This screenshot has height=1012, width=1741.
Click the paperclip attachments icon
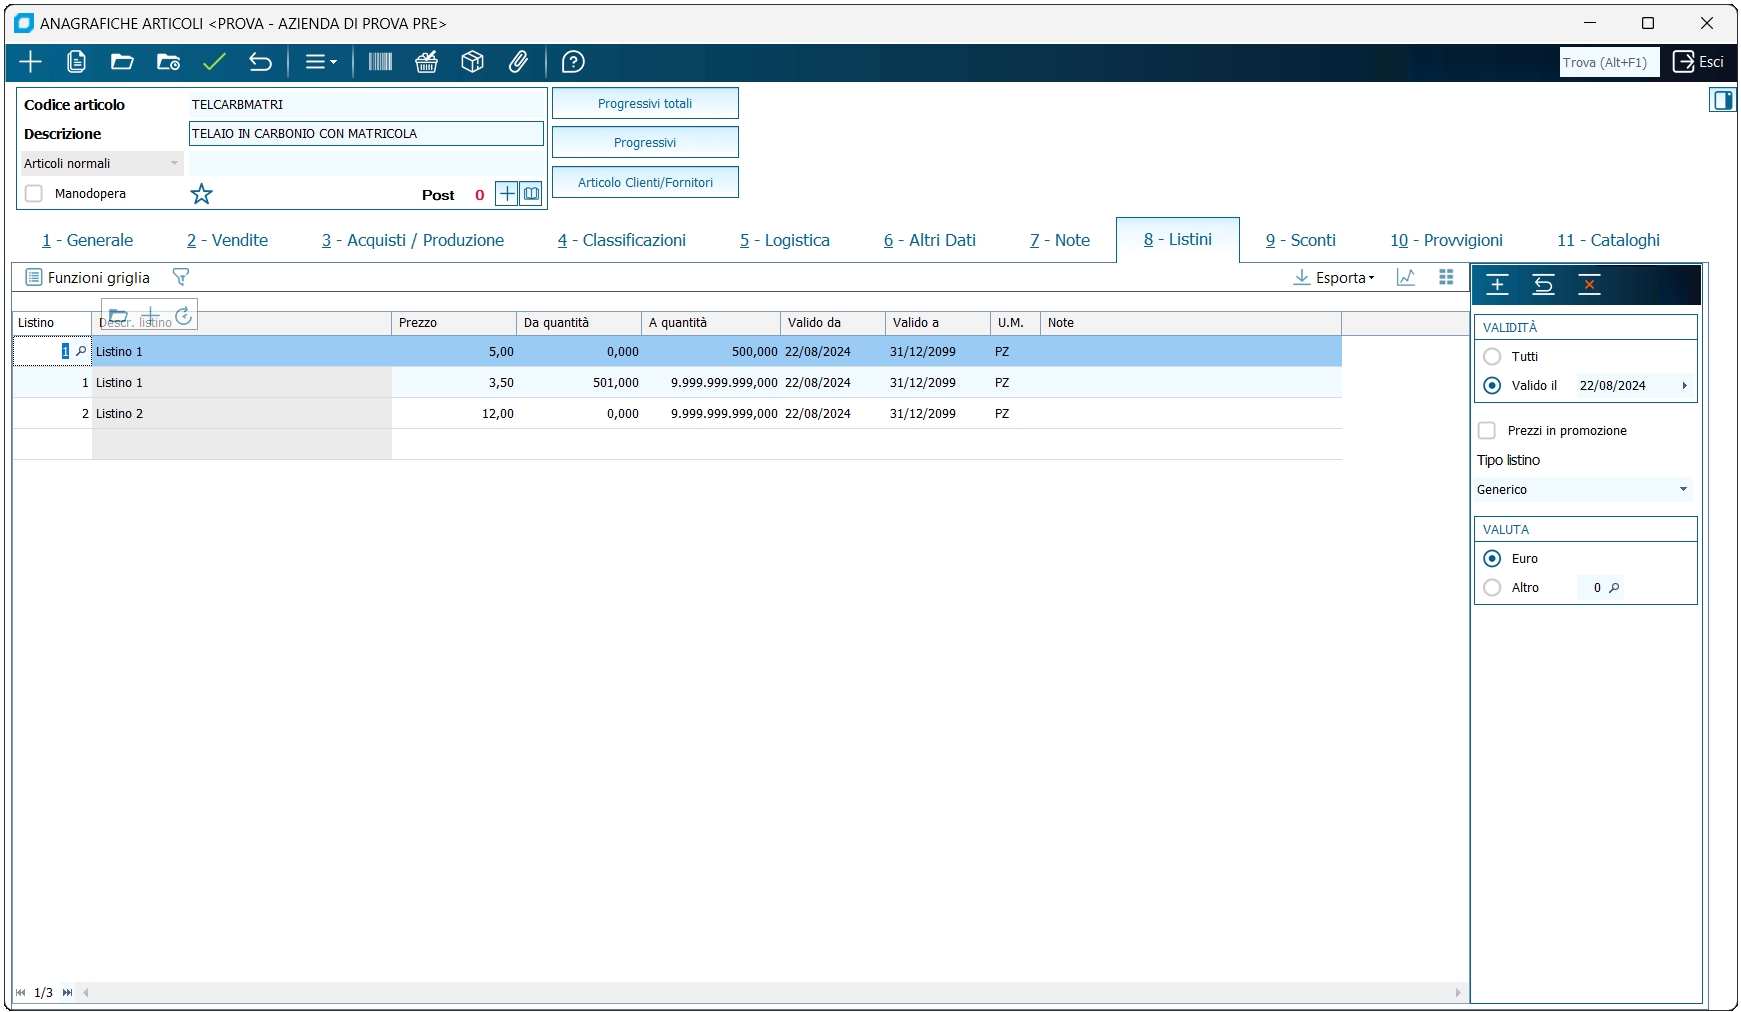(518, 62)
